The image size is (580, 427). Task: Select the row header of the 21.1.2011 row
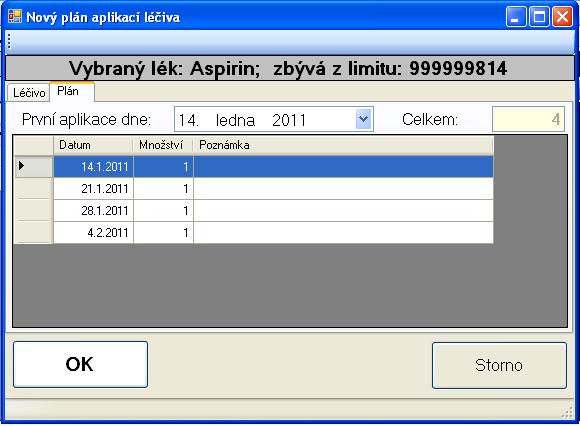33,189
